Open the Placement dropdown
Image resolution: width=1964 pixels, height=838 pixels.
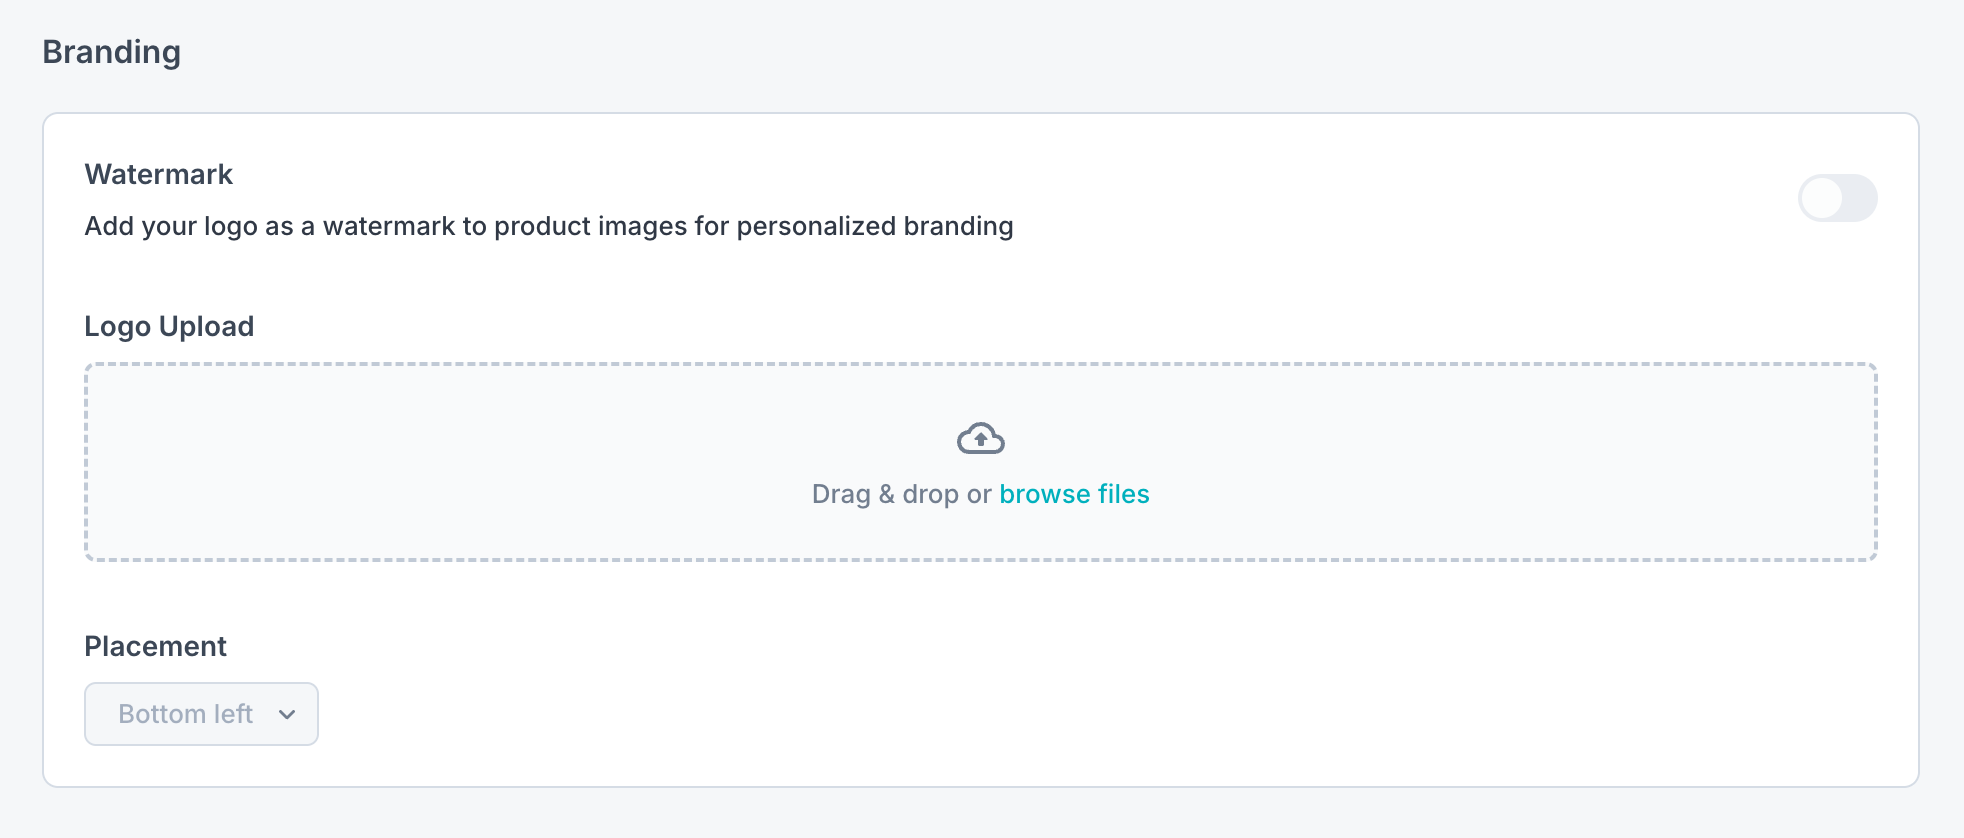point(201,714)
